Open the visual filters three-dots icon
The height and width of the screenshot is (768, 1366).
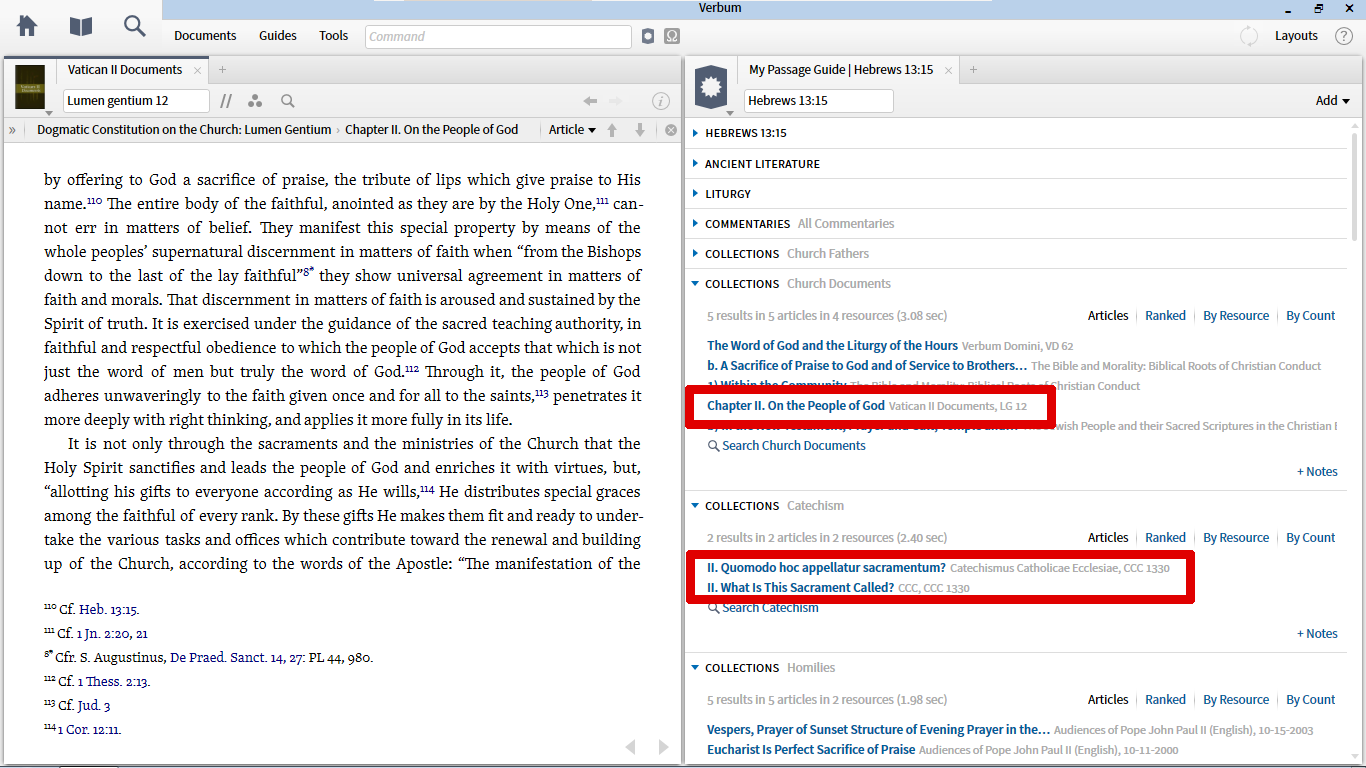pos(255,101)
